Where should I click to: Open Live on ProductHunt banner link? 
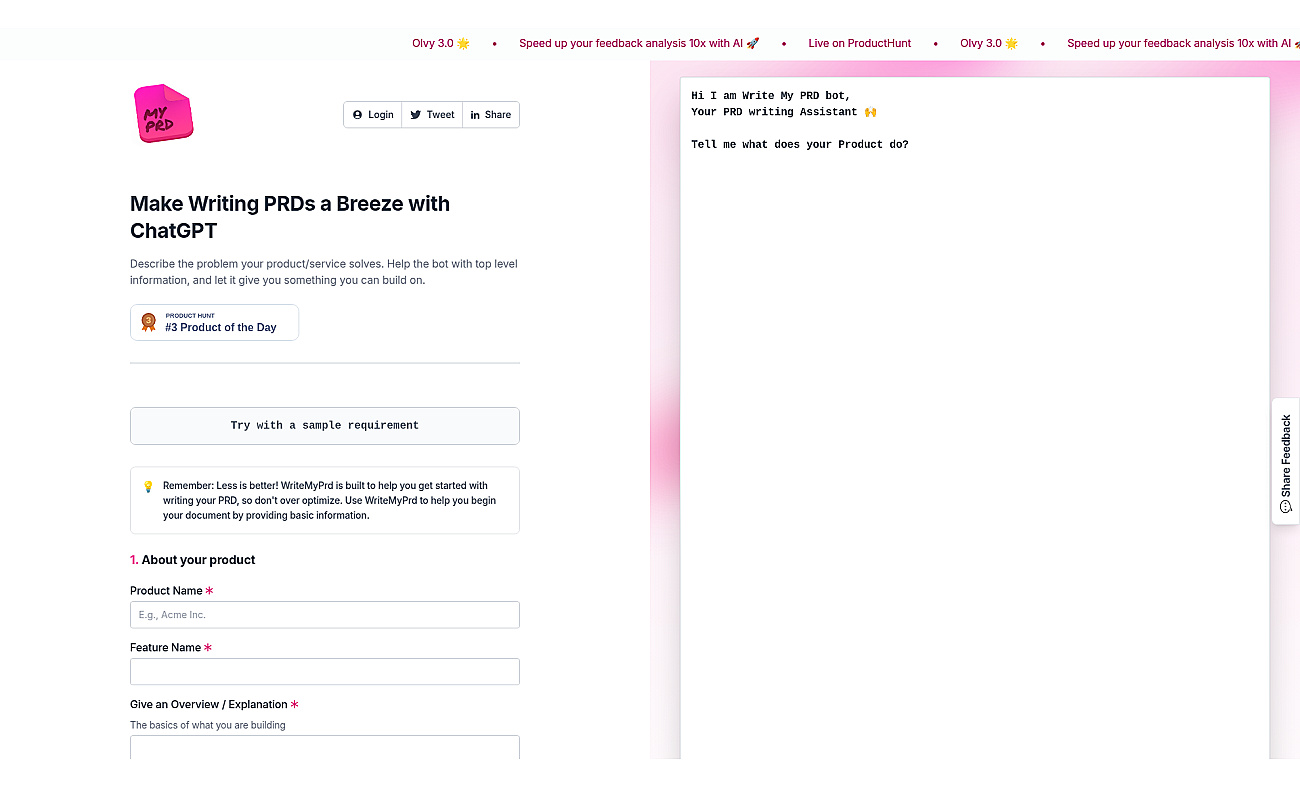pos(860,43)
